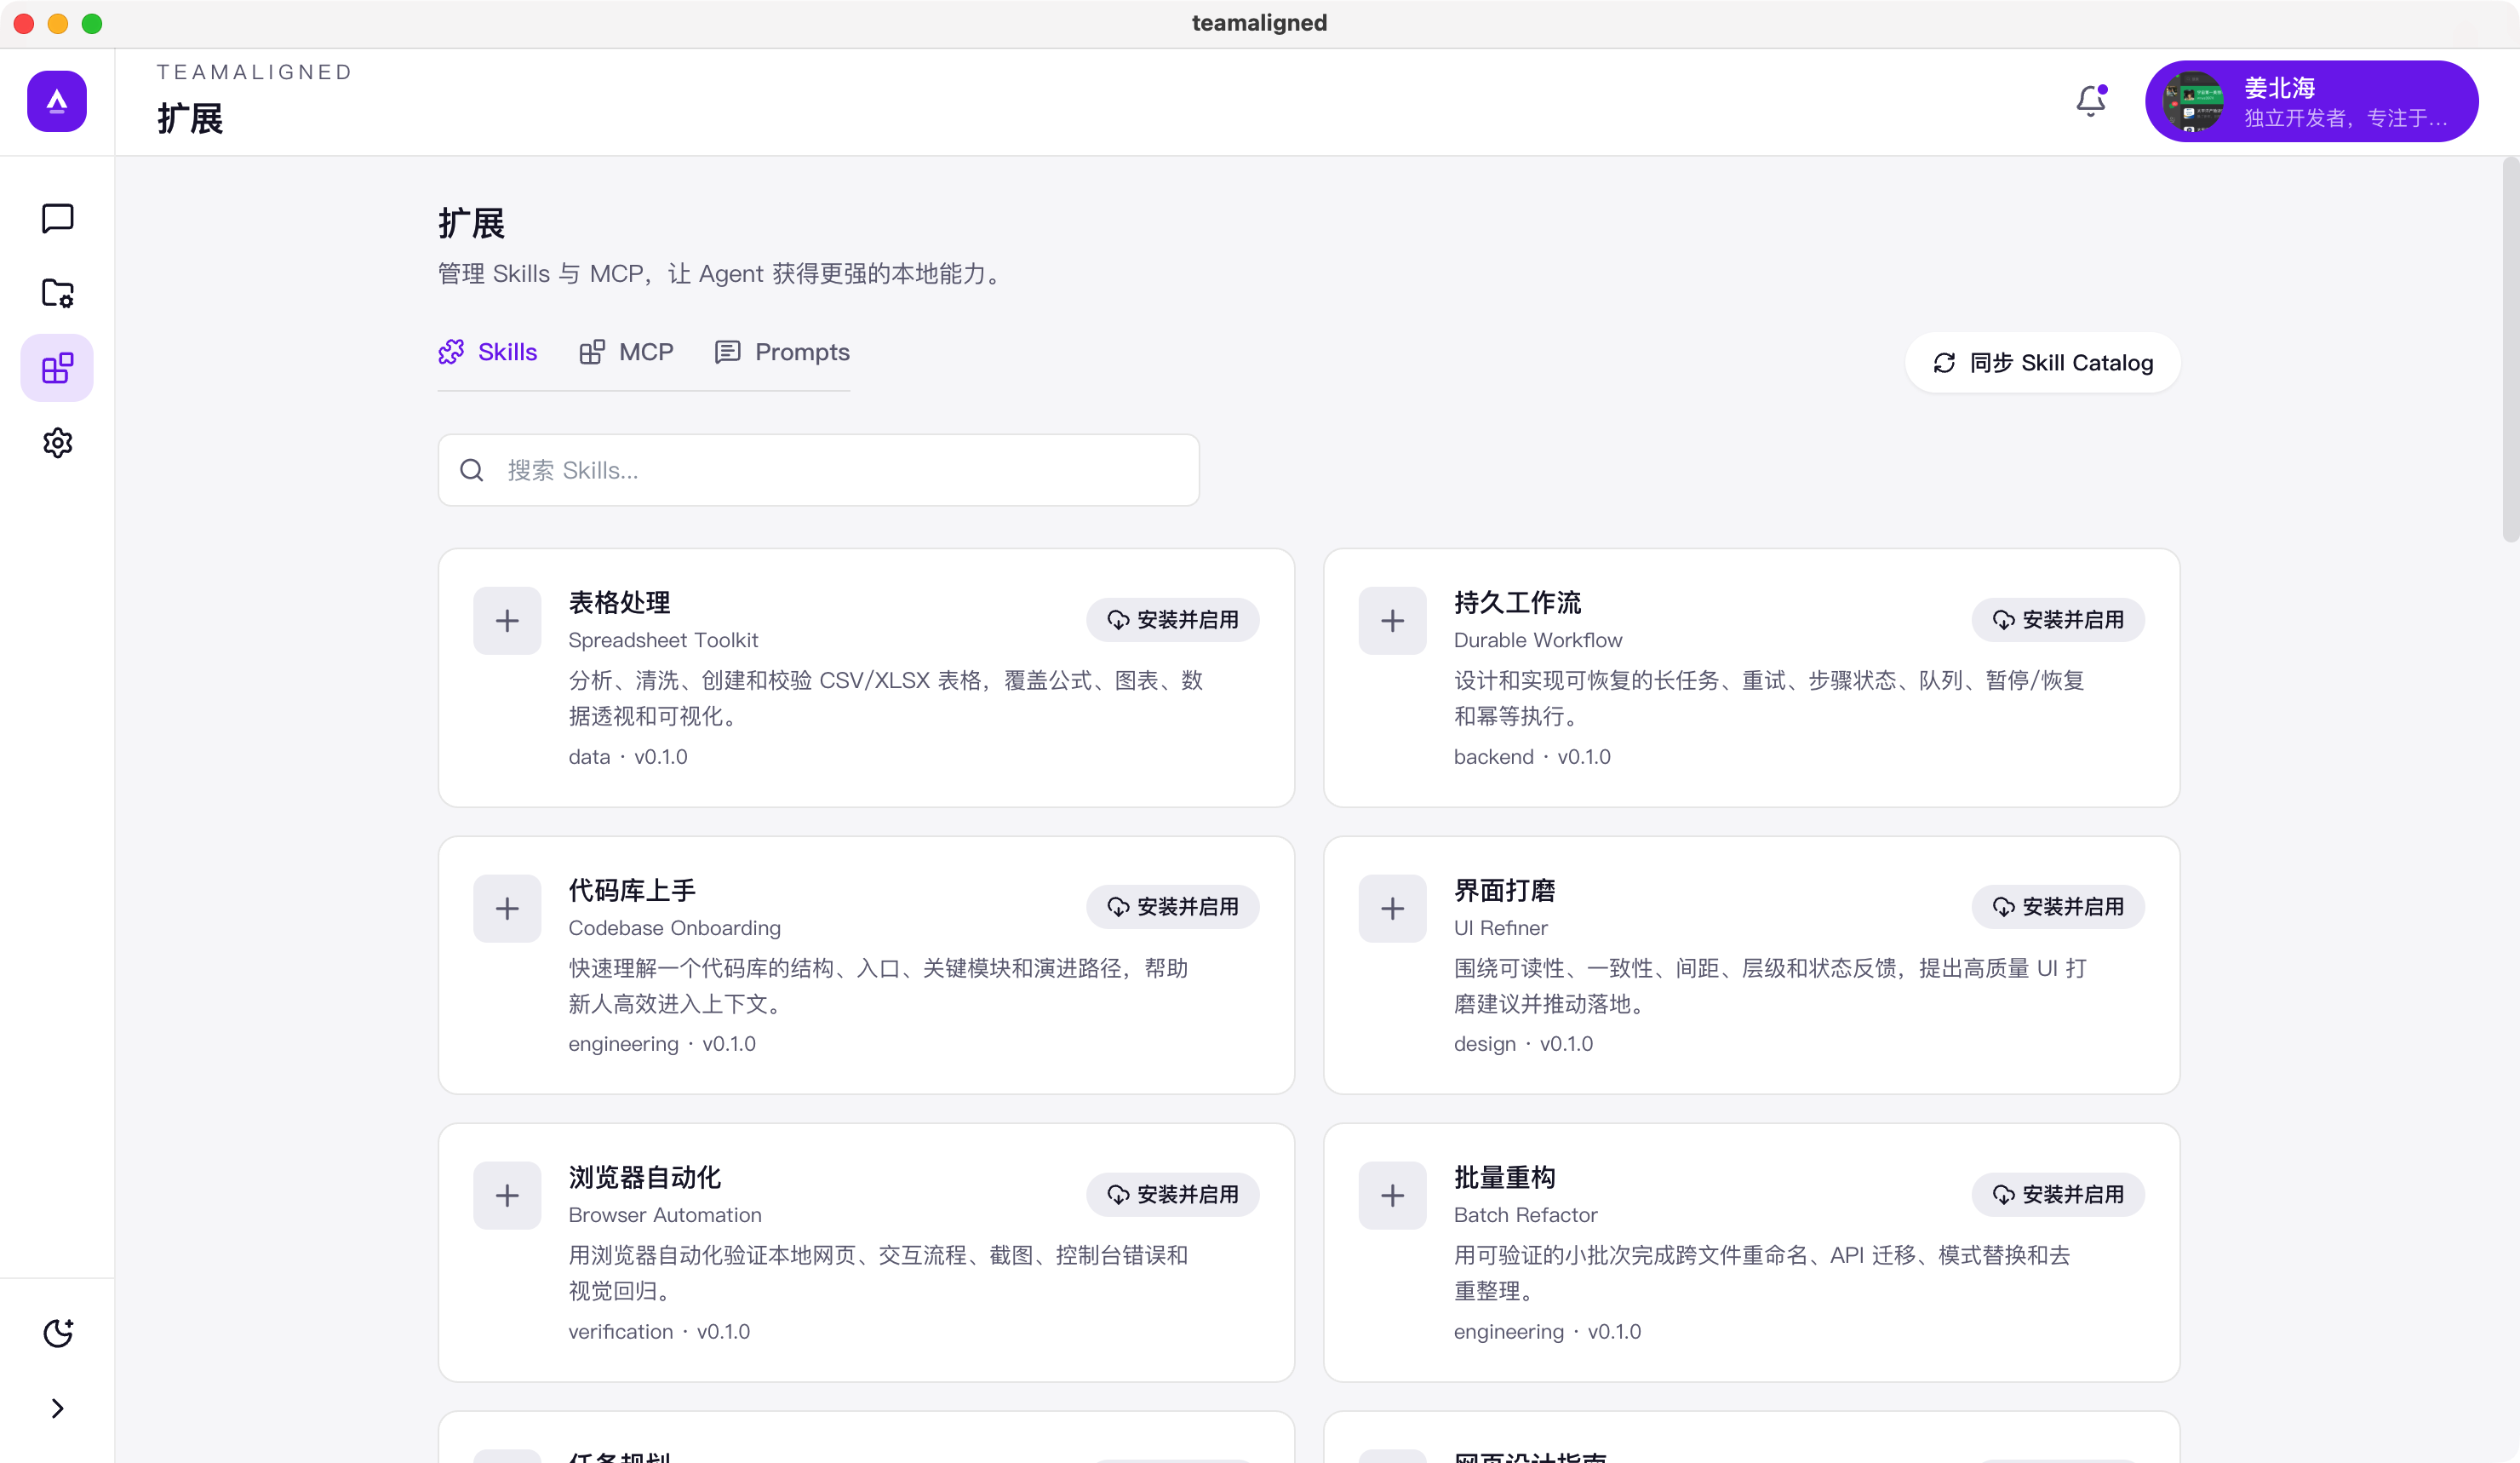The image size is (2520, 1463).
Task: Click the plus icon for 浏览器自动化
Action: click(507, 1196)
